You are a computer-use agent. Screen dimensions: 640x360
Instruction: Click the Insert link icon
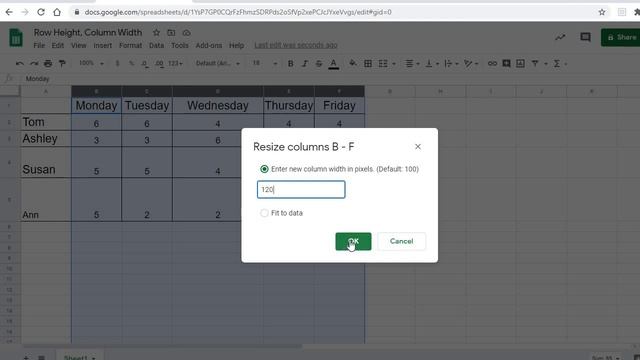point(492,63)
